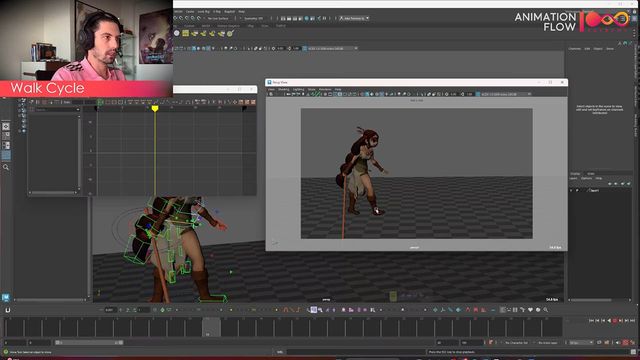Click the highlighted blue selection icon in animBot toolbar
This screenshot has width=640, height=360.
[x=313, y=310]
